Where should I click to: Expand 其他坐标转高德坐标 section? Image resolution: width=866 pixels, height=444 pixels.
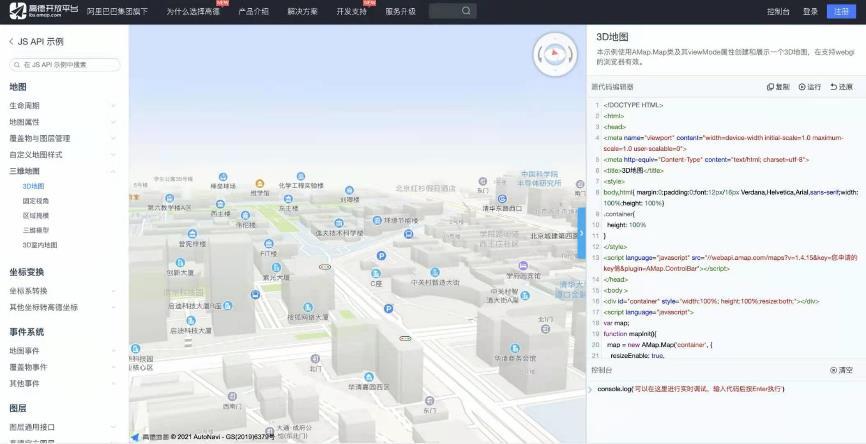tap(62, 308)
